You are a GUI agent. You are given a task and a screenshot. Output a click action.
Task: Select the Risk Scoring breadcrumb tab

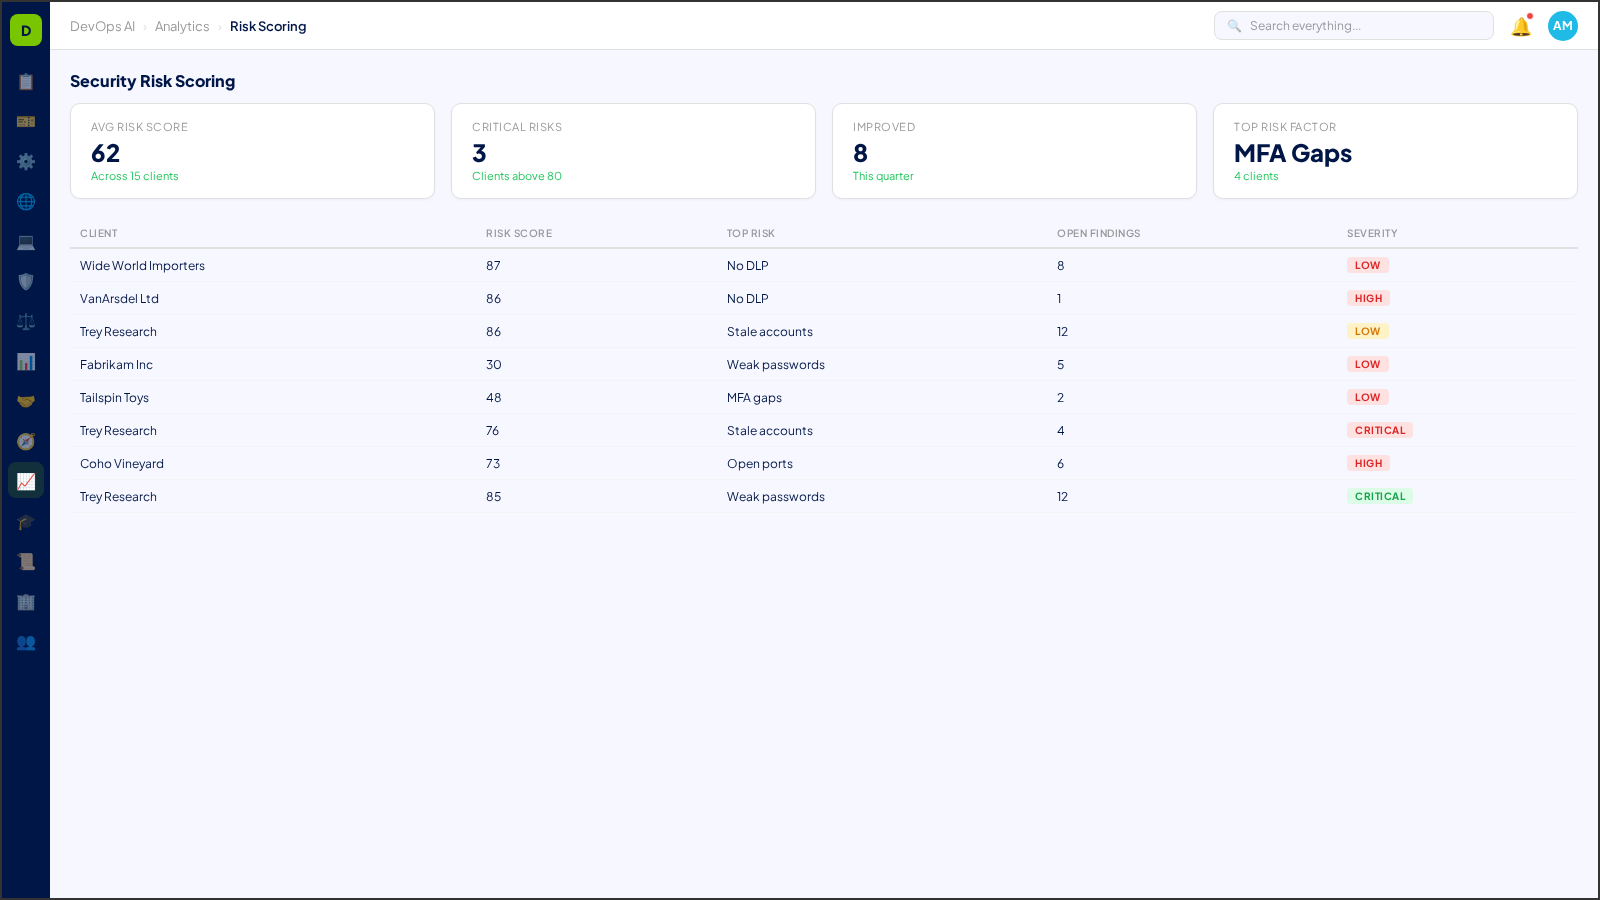tap(268, 26)
